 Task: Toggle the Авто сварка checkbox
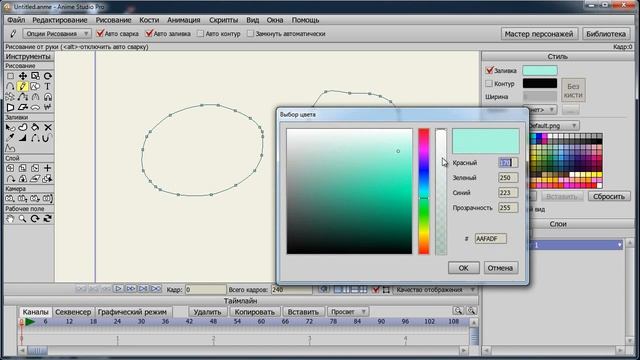click(100, 33)
